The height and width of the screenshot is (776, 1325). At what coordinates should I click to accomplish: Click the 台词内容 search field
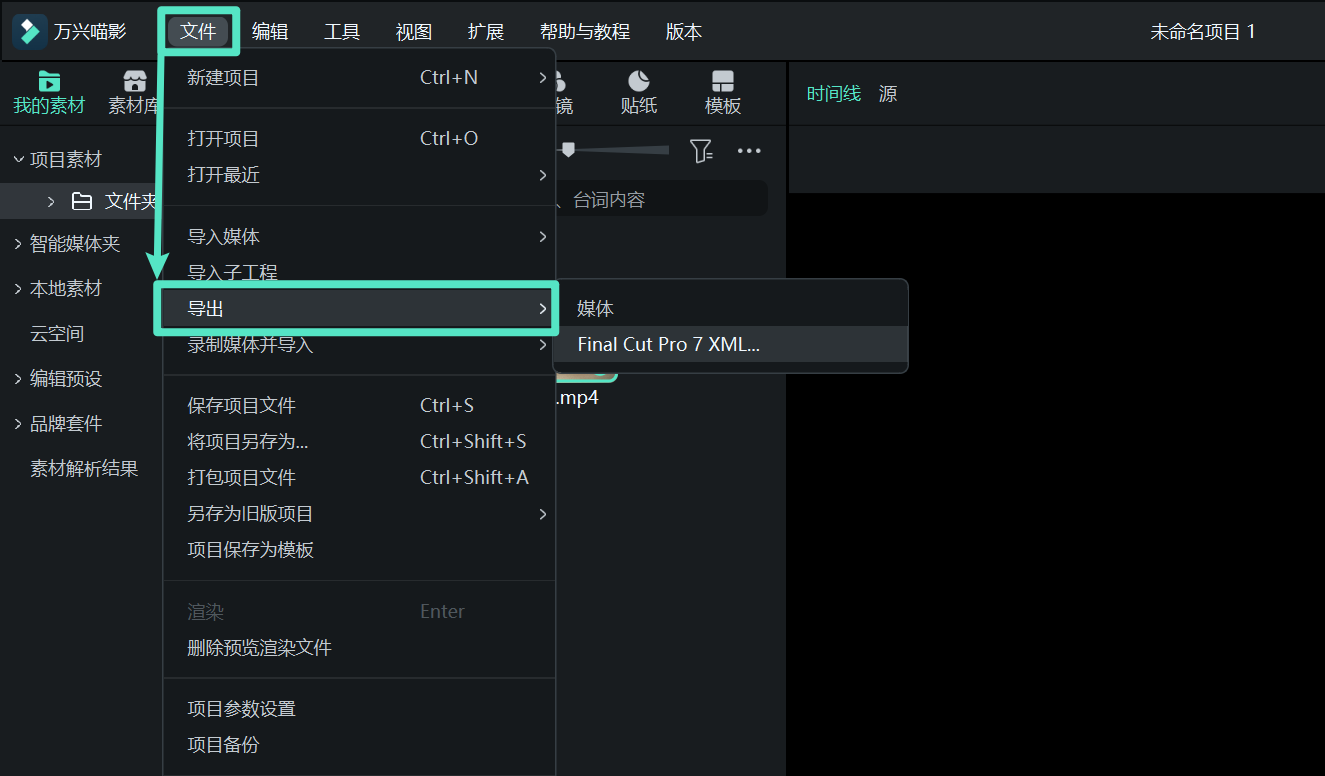[660, 199]
